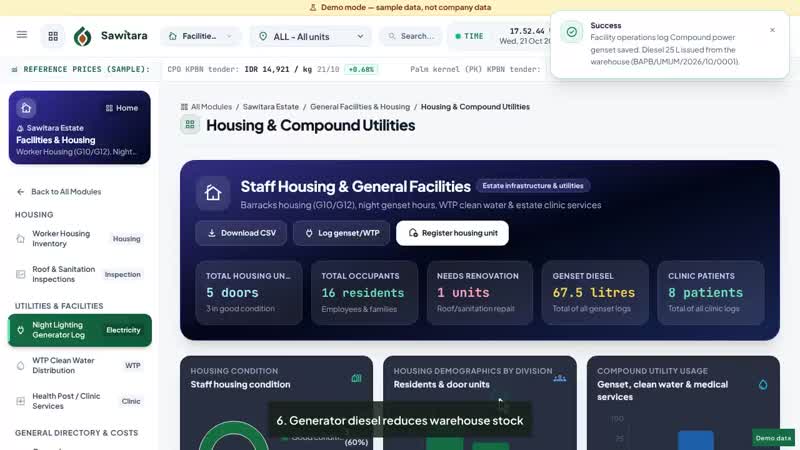This screenshot has width=800, height=450.
Task: Click the housing condition chart icon
Action: click(357, 378)
